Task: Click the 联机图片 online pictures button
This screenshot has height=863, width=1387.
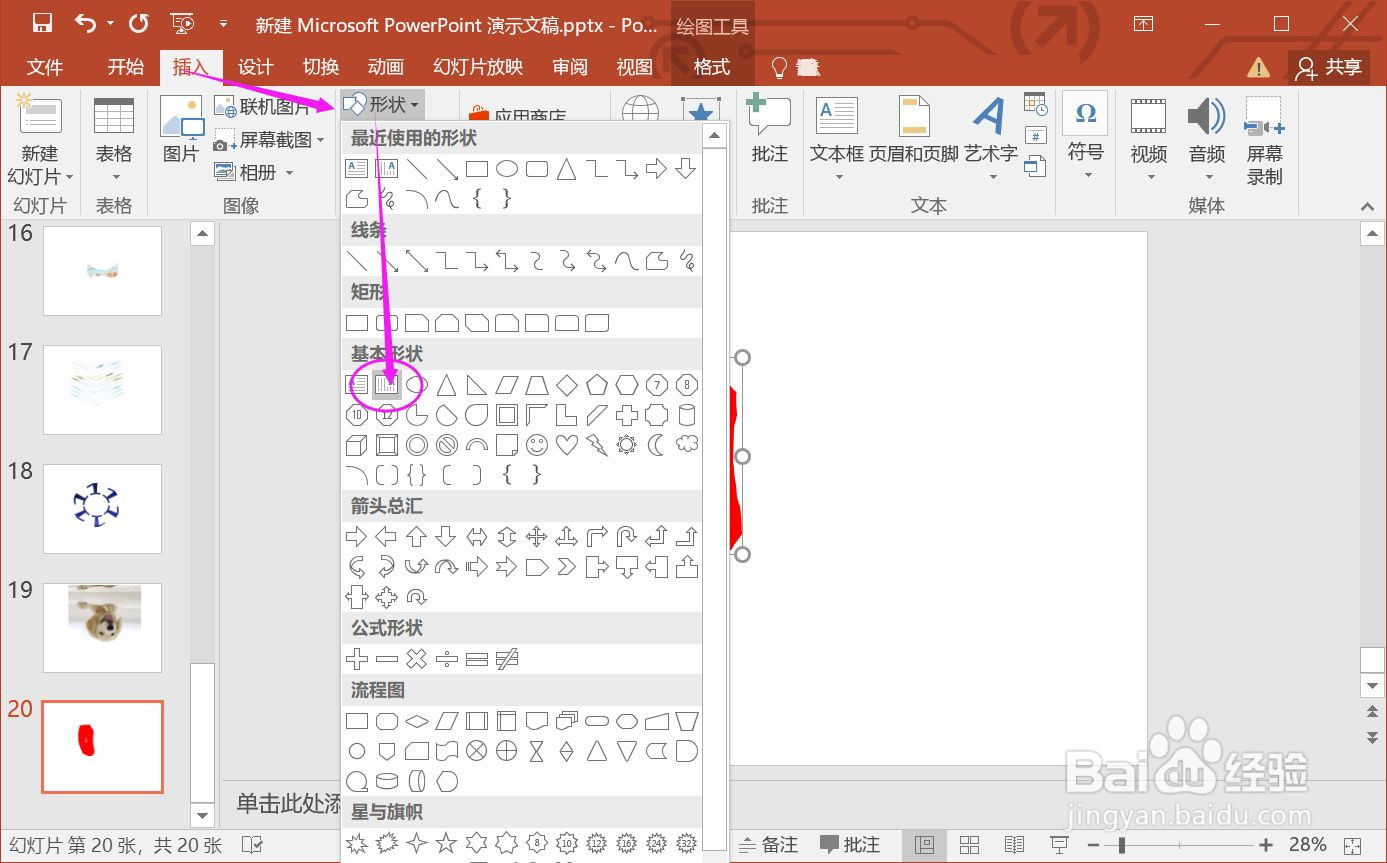Action: click(264, 106)
